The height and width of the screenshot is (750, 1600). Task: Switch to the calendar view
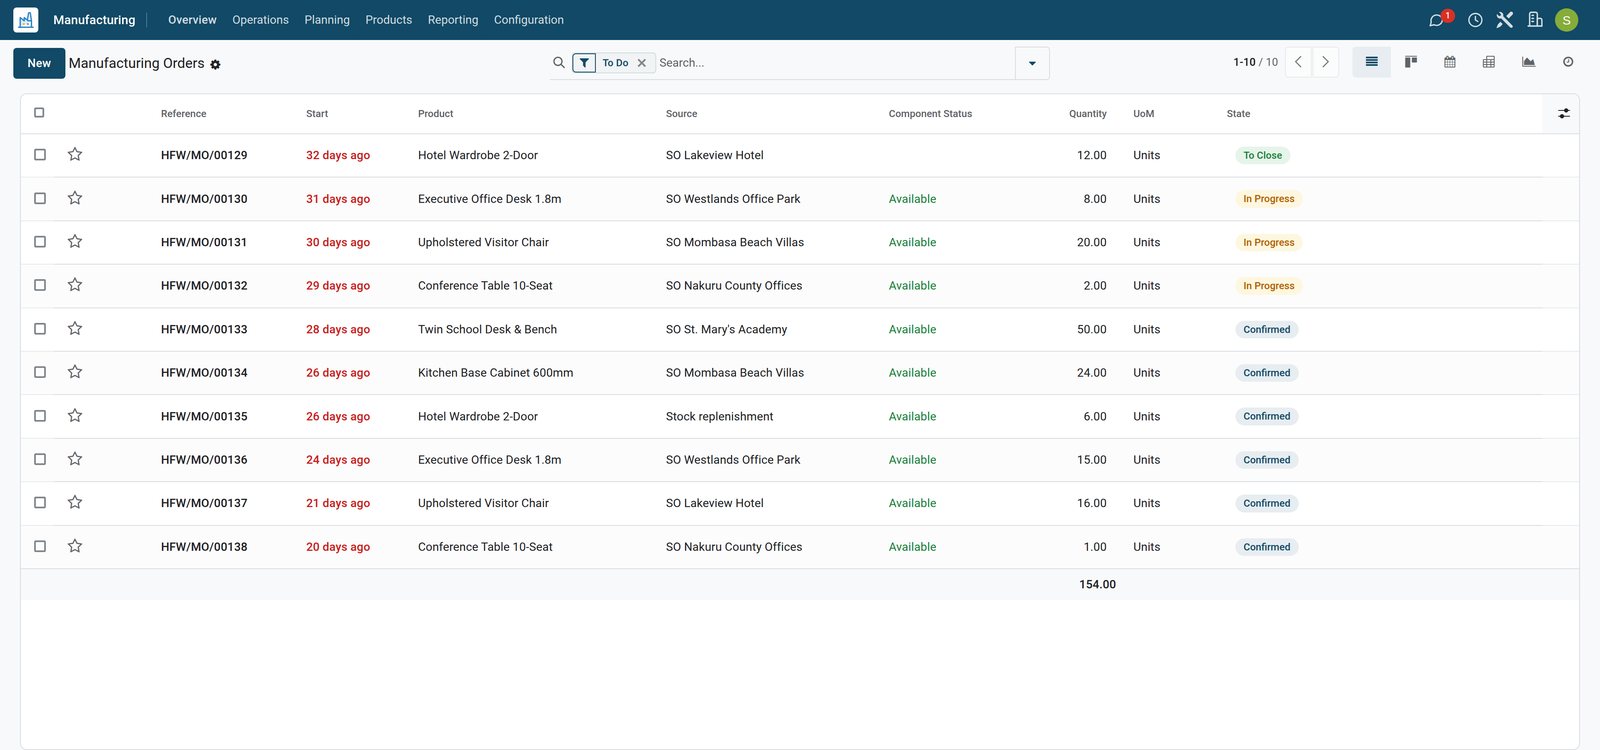pyautogui.click(x=1450, y=62)
